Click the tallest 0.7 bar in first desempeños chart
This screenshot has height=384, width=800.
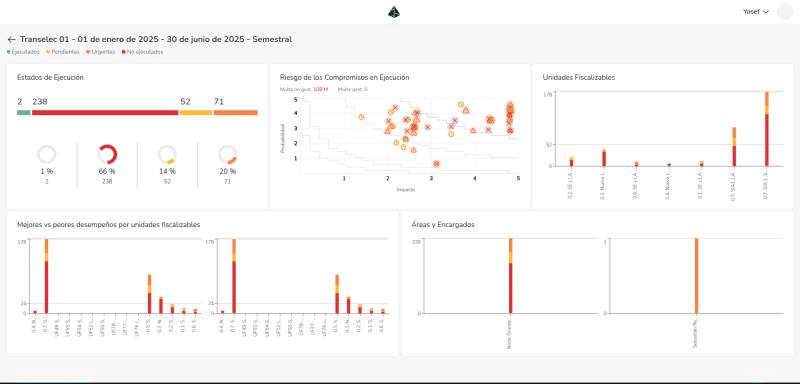46,276
